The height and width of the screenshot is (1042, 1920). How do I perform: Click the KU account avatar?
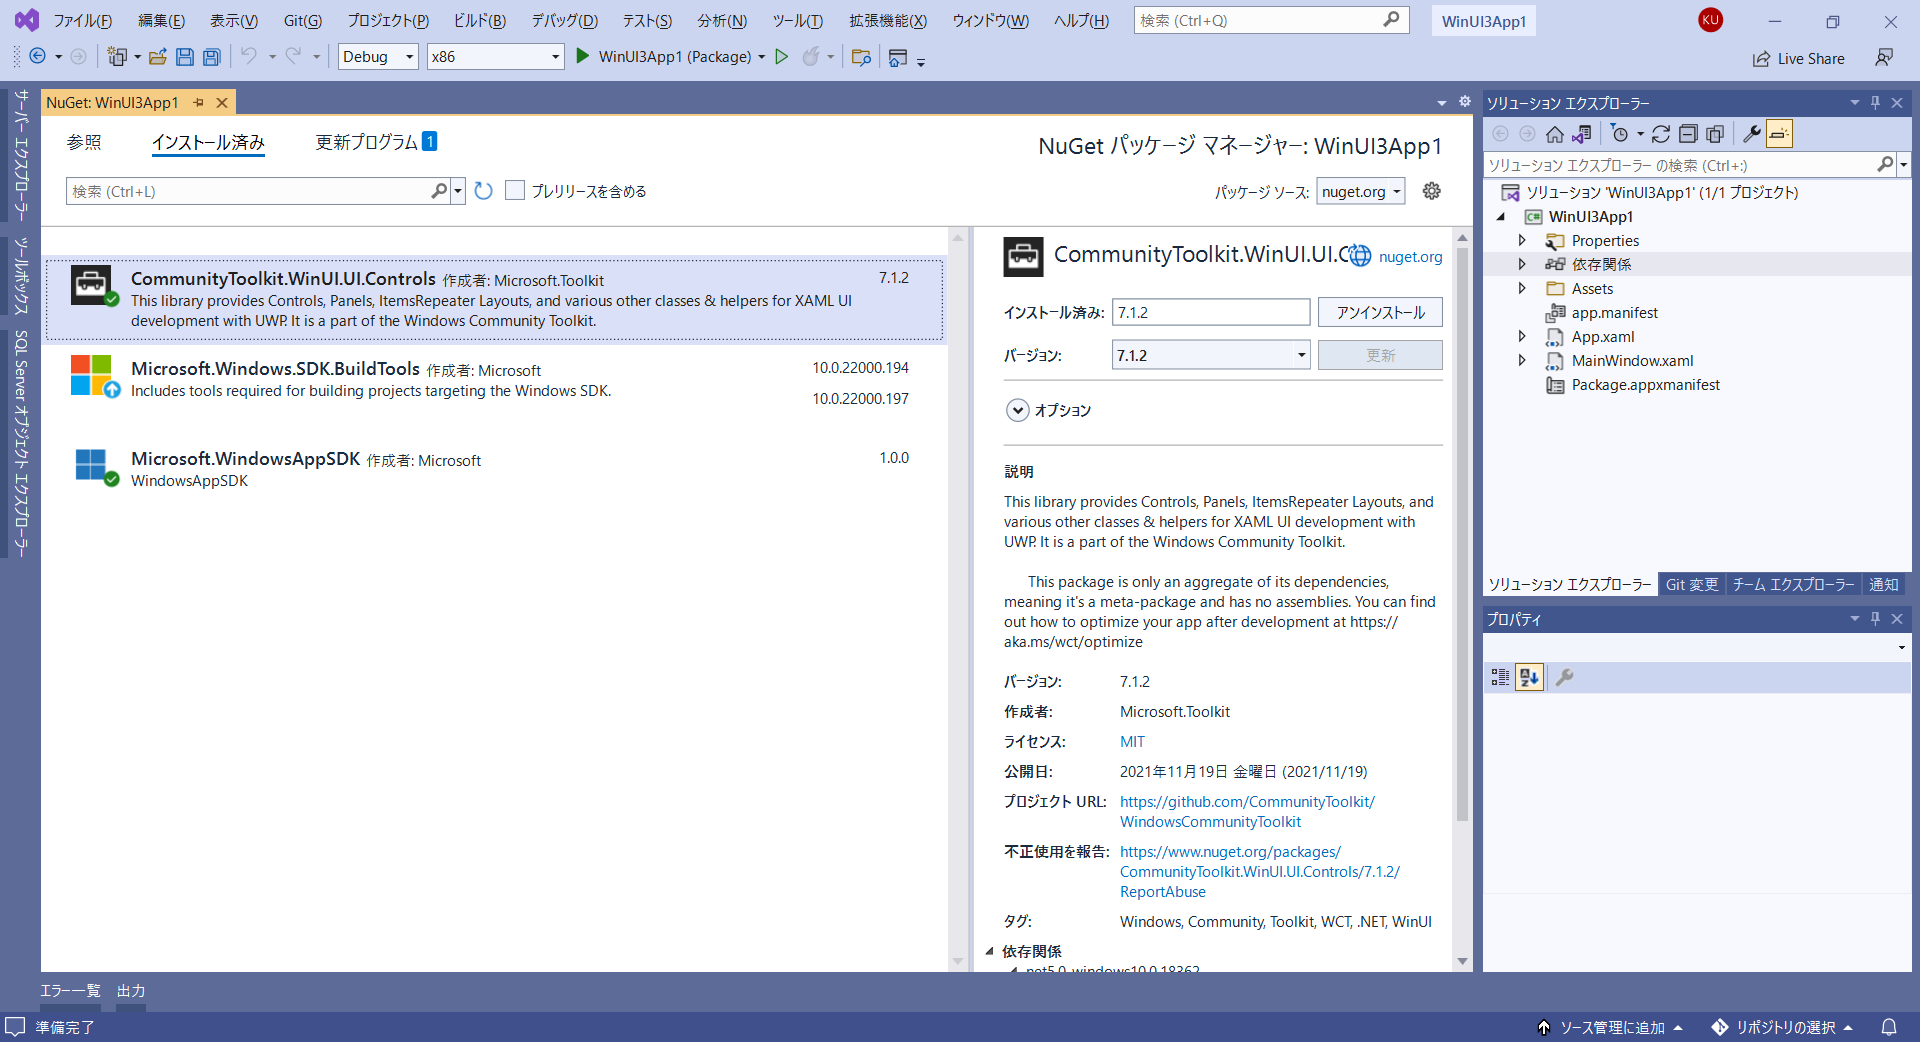click(1710, 20)
